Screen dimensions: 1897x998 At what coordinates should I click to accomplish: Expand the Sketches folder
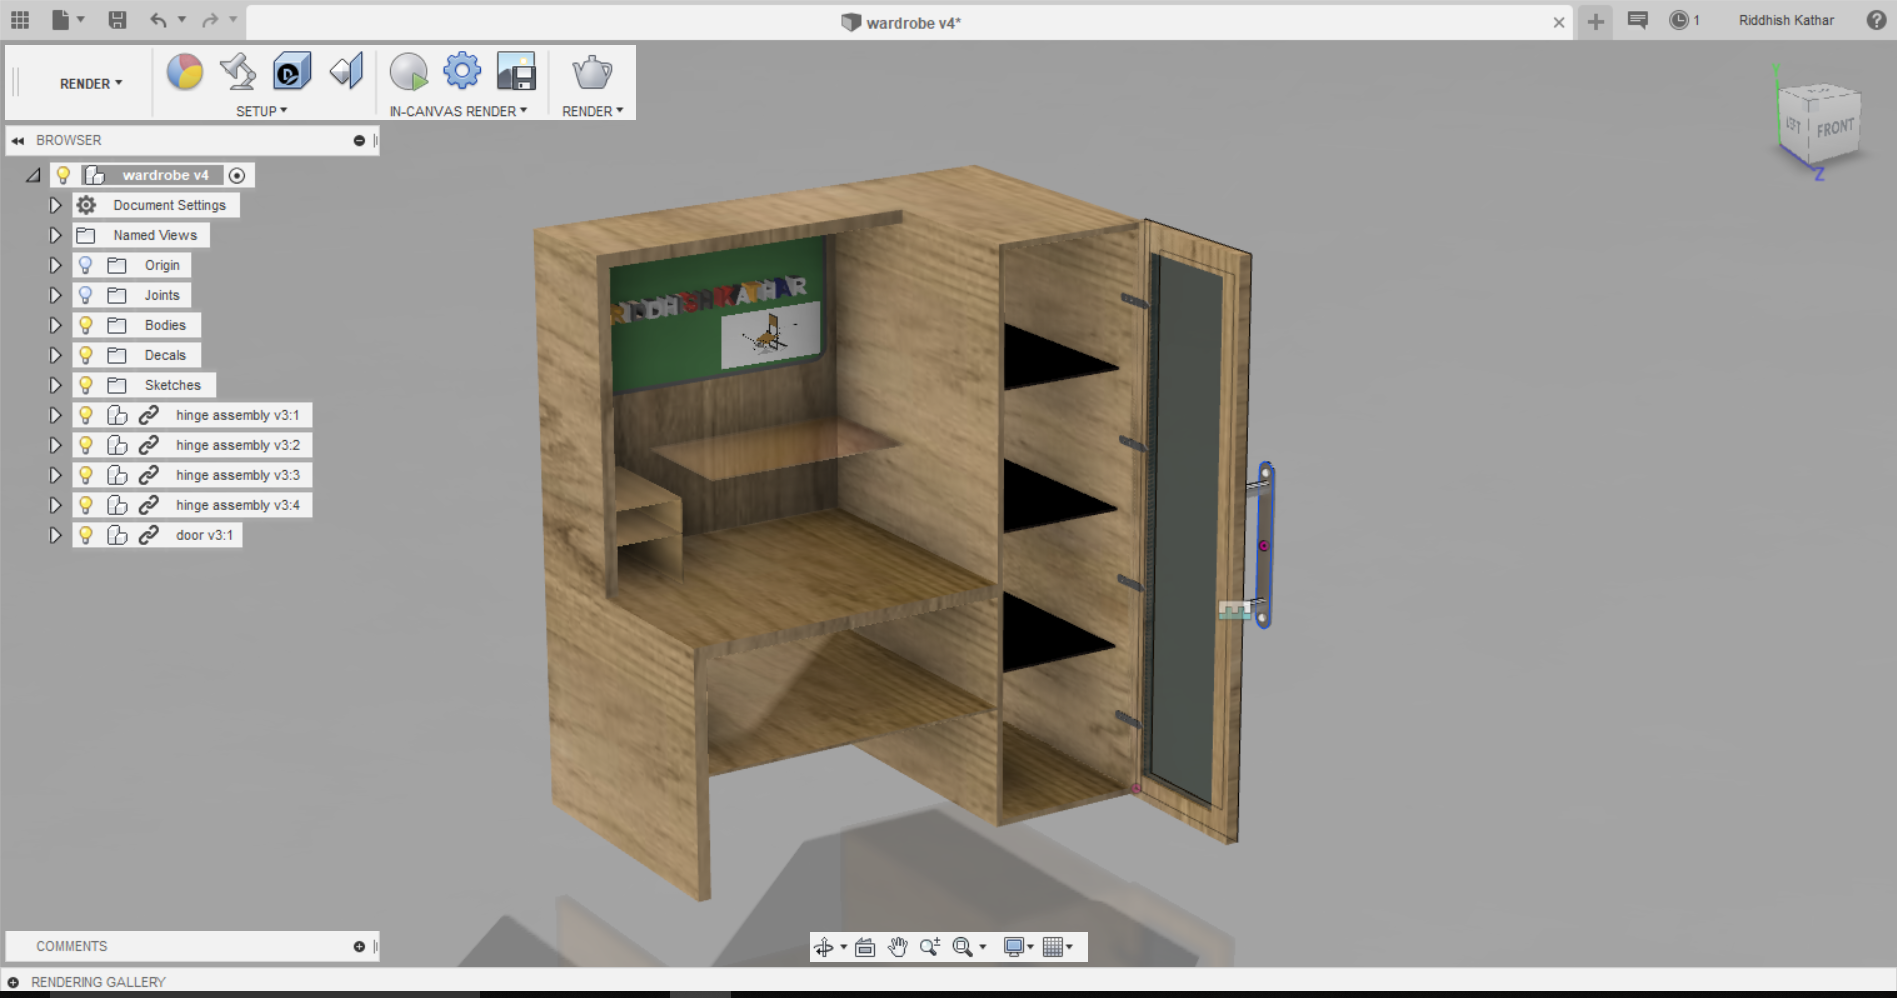pos(55,385)
